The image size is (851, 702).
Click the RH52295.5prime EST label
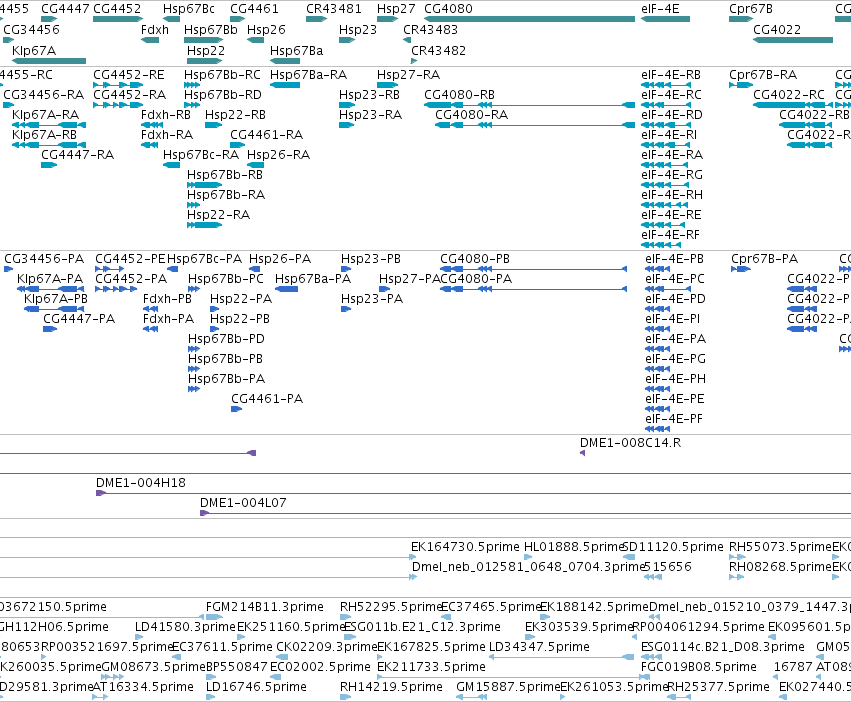click(x=391, y=606)
